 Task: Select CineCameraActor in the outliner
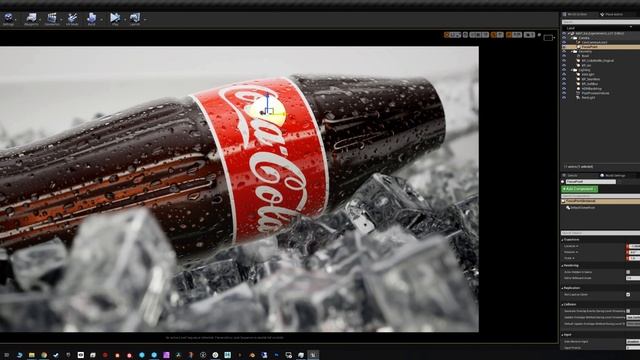(594, 42)
